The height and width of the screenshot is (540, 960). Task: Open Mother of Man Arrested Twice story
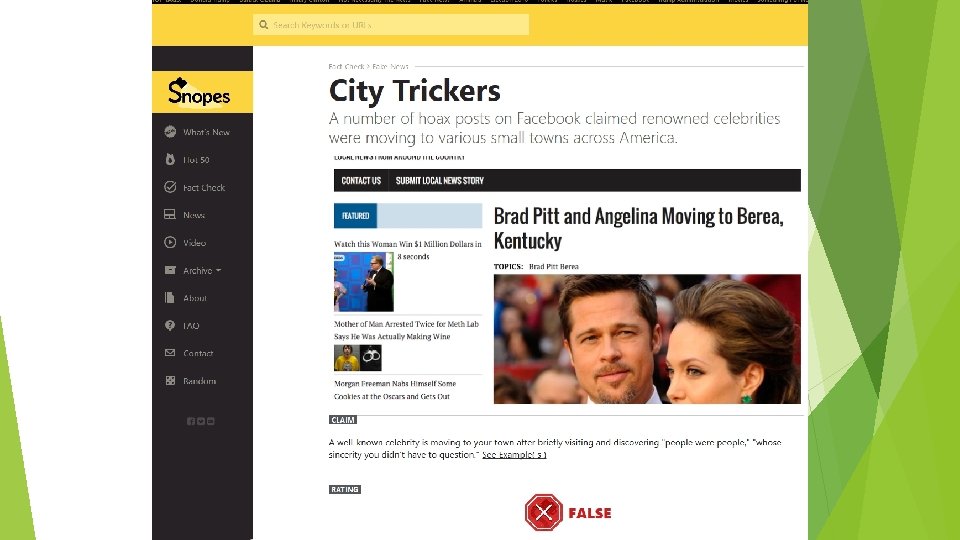pos(407,330)
